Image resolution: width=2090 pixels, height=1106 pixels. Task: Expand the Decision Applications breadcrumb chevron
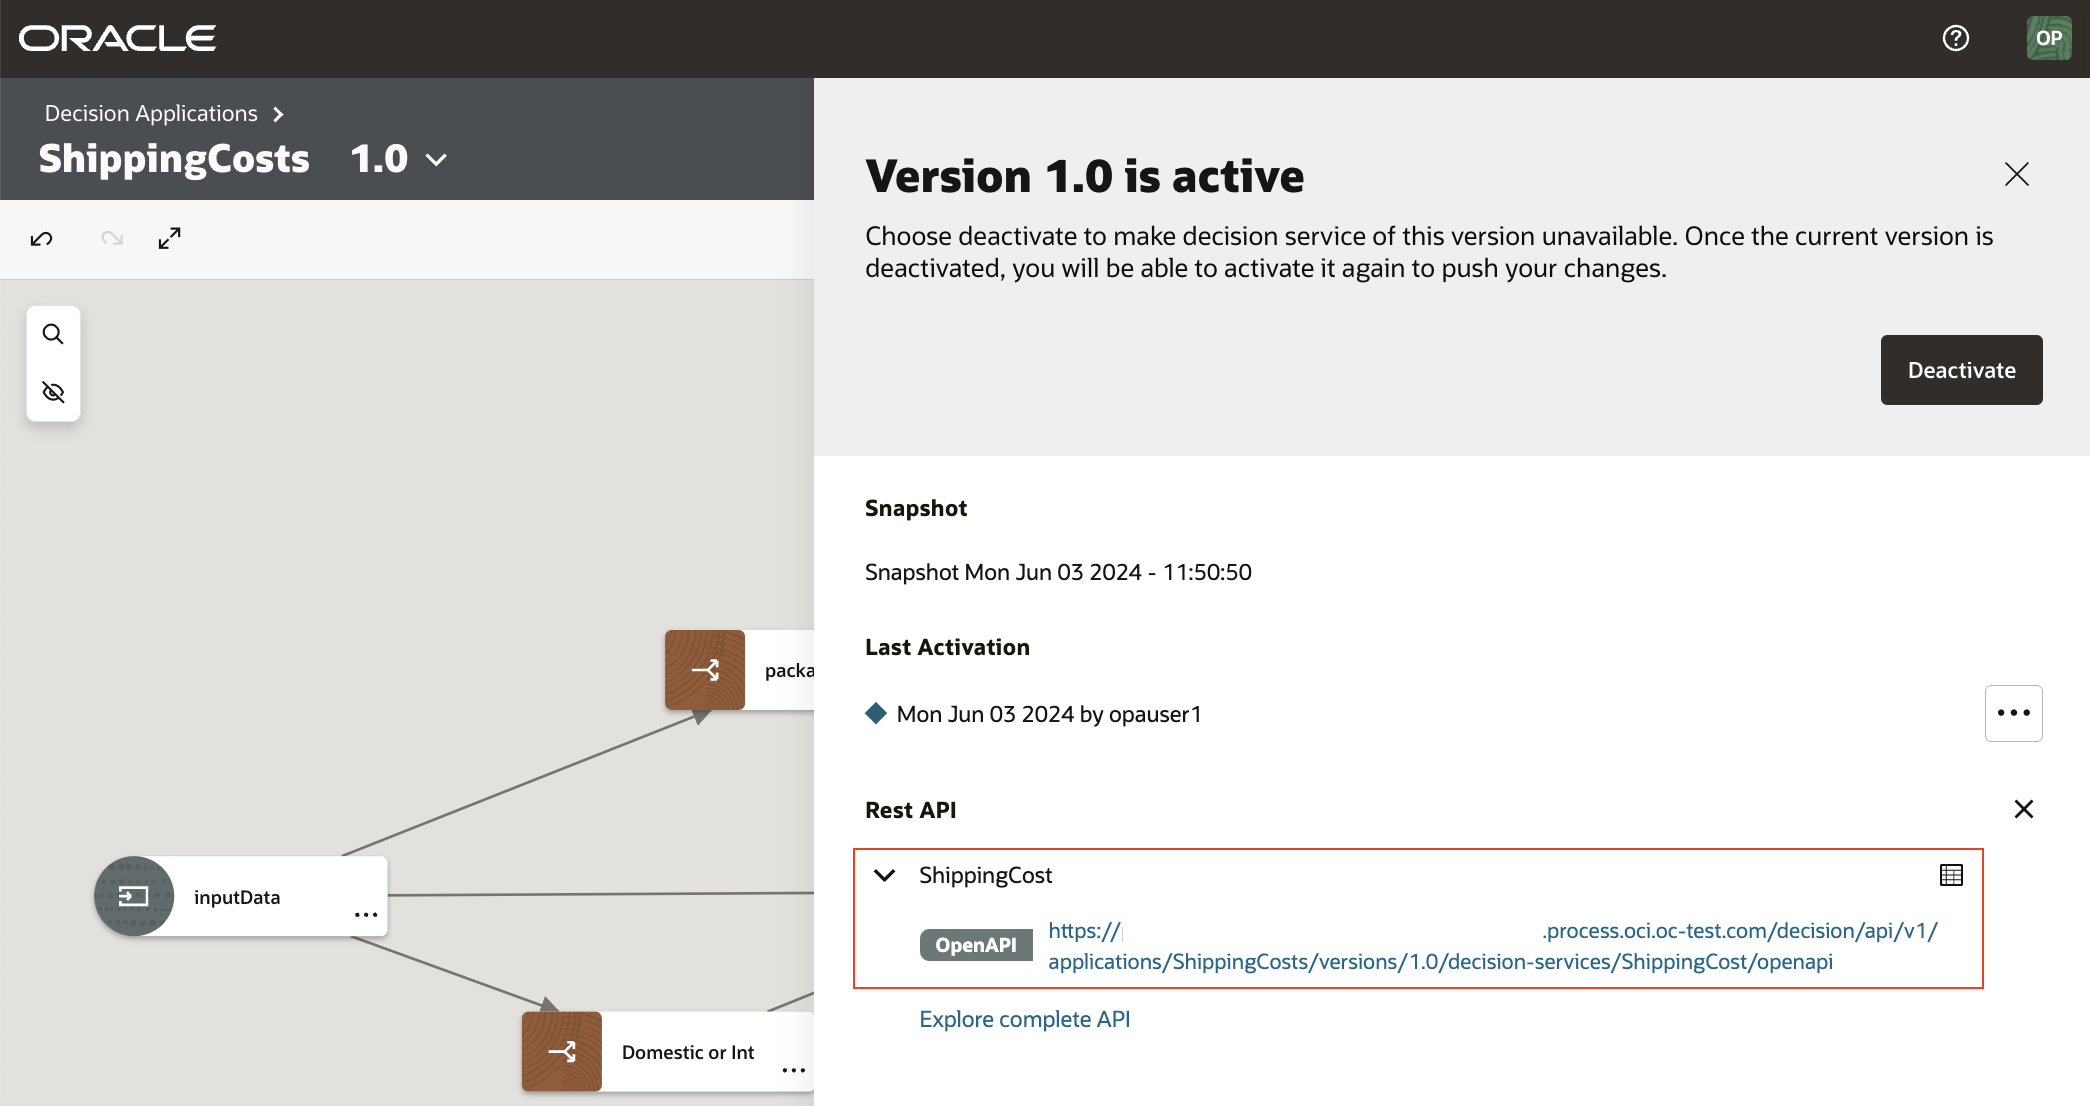point(277,113)
